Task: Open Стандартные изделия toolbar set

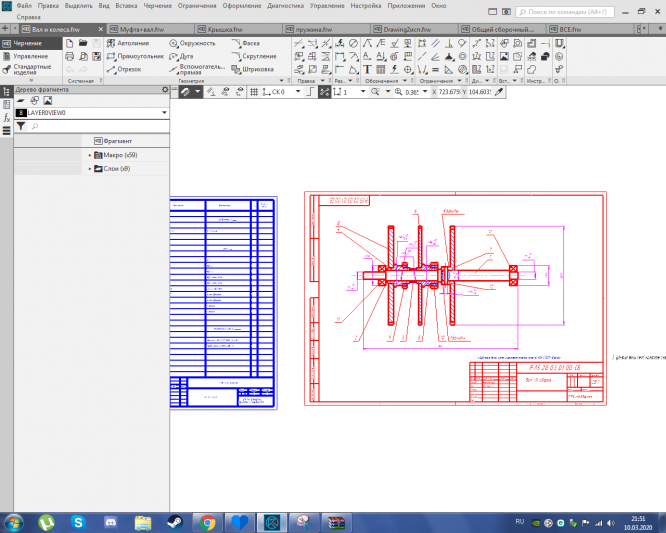Action: 30,70
